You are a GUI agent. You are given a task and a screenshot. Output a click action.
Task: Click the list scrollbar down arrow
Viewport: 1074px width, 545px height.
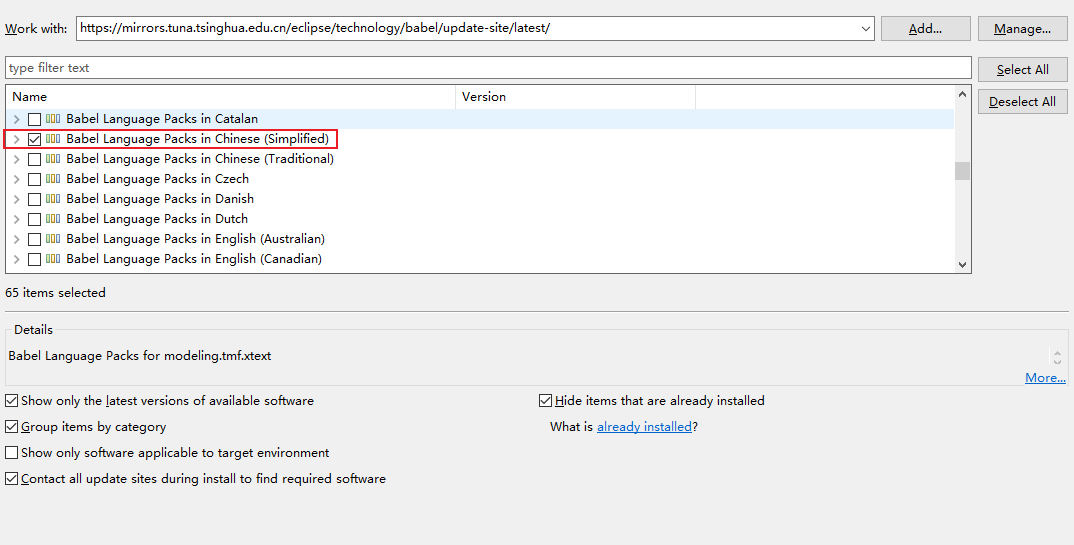[962, 265]
